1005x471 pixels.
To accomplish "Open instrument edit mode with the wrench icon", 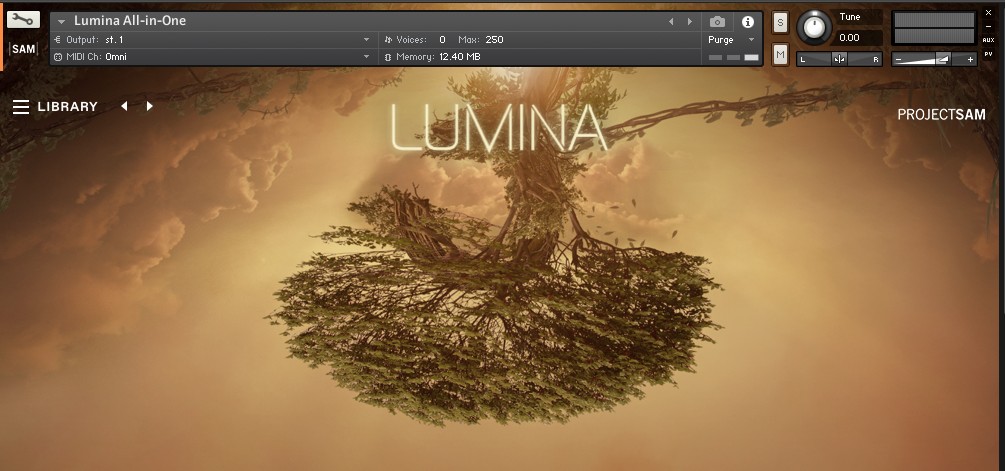I will (x=23, y=19).
